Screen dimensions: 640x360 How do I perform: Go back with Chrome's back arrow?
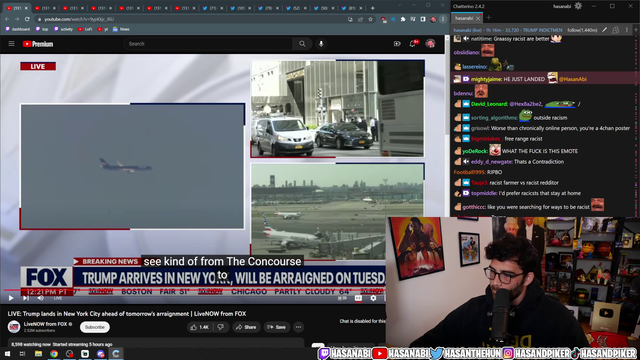point(7,19)
